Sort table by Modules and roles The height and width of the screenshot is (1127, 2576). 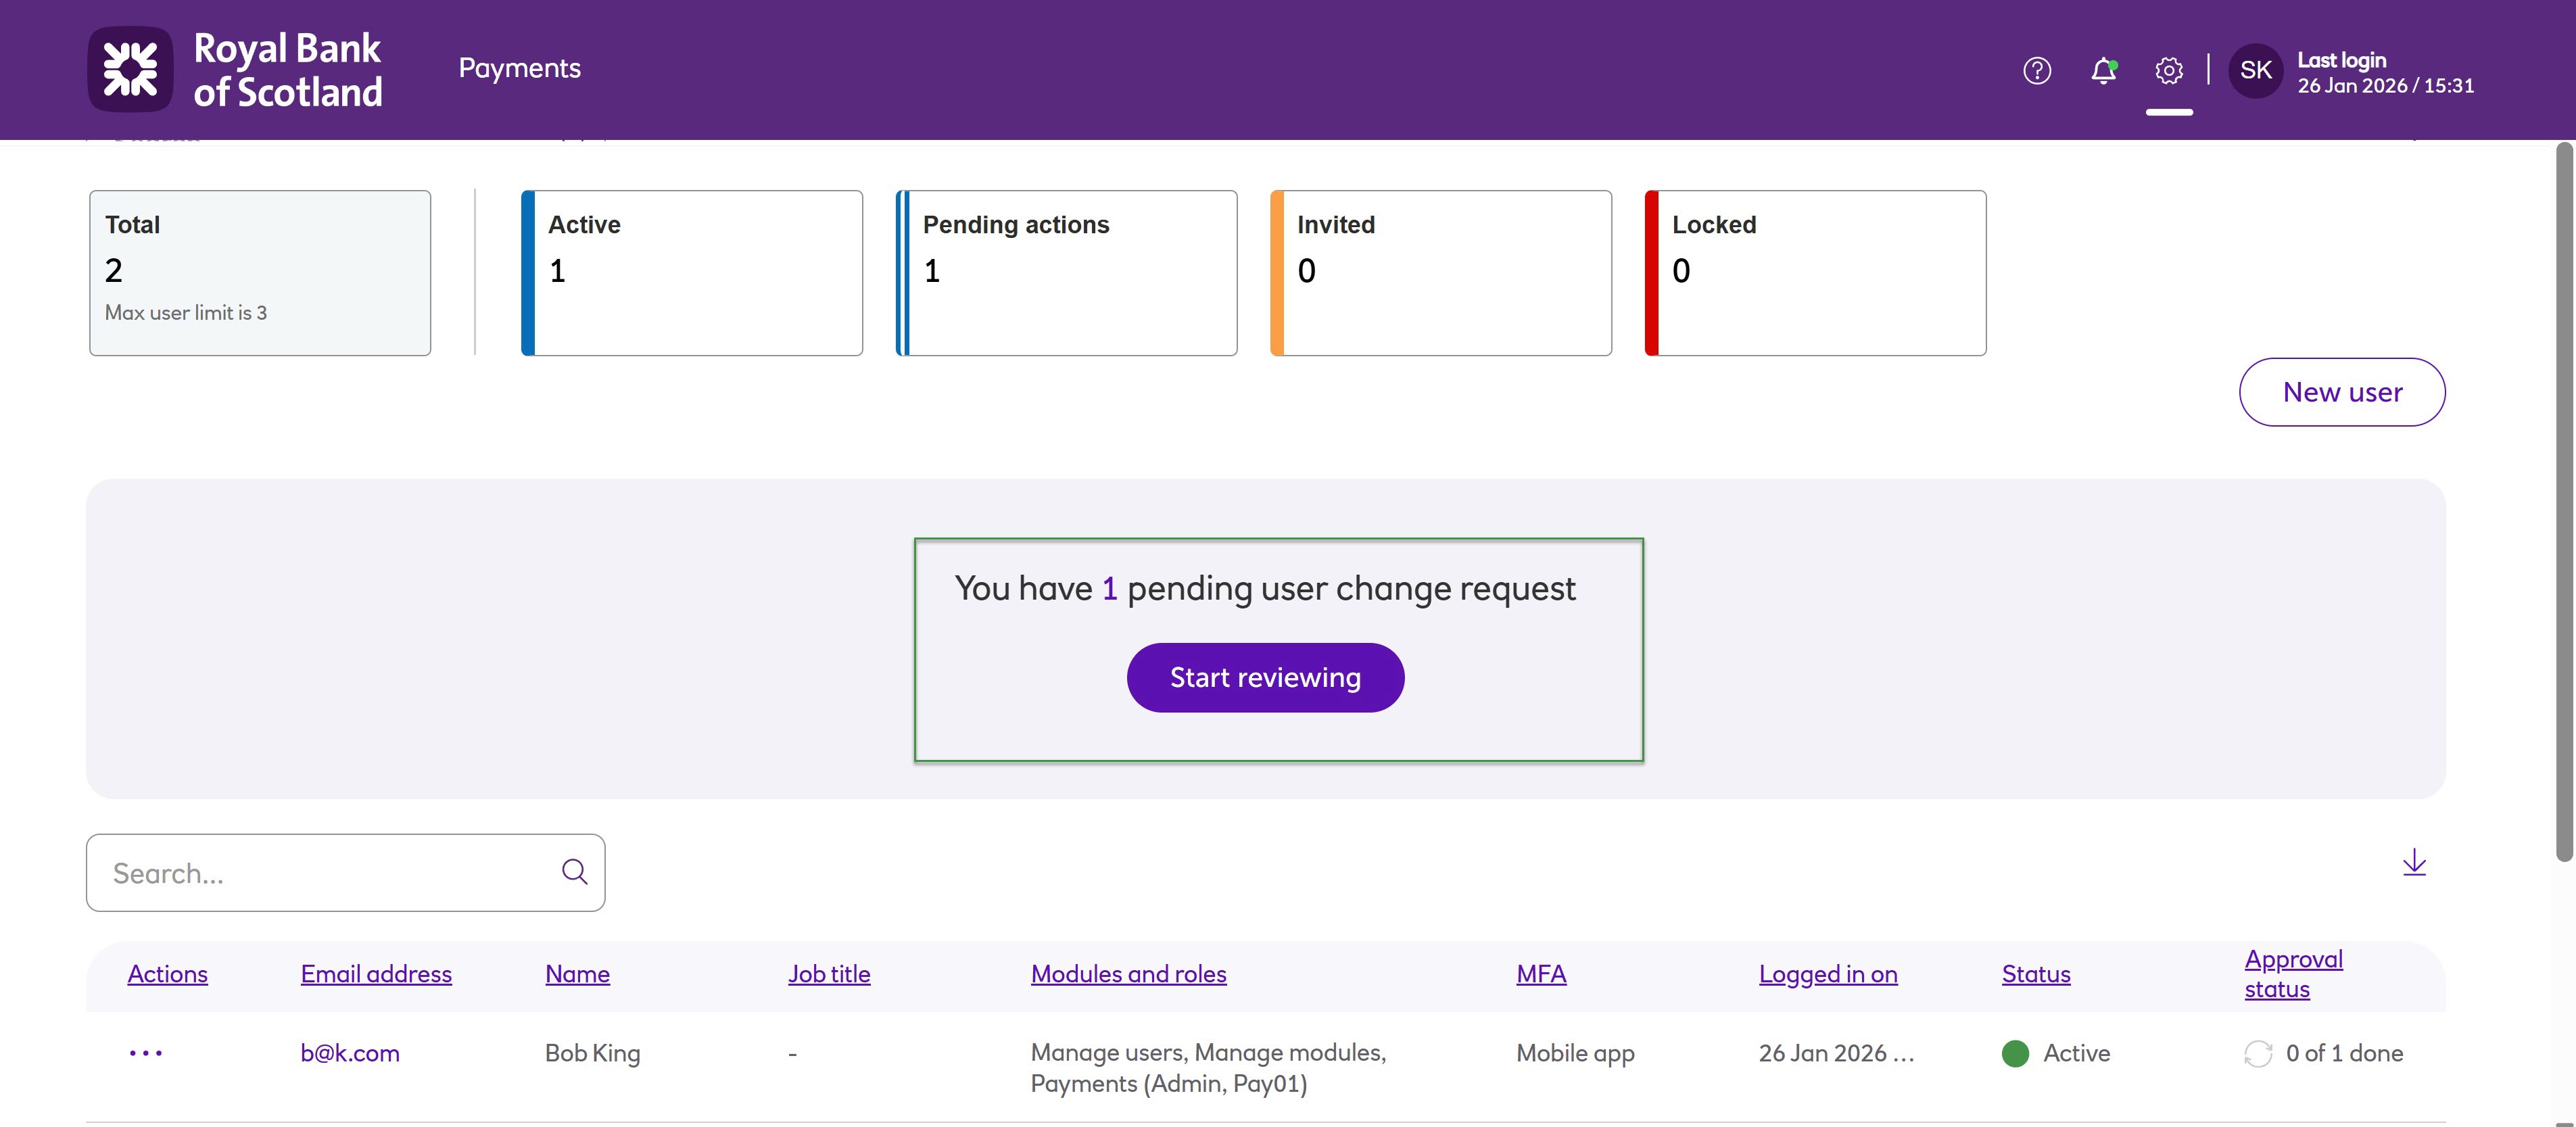[x=1128, y=974]
